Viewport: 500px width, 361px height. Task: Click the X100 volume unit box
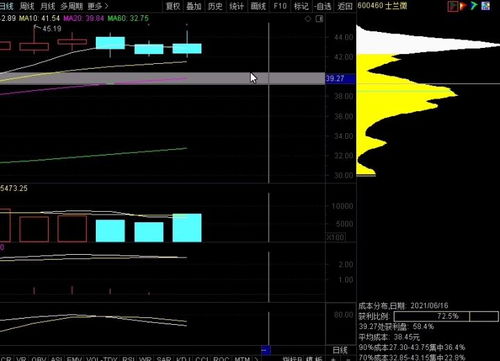[x=336, y=237]
